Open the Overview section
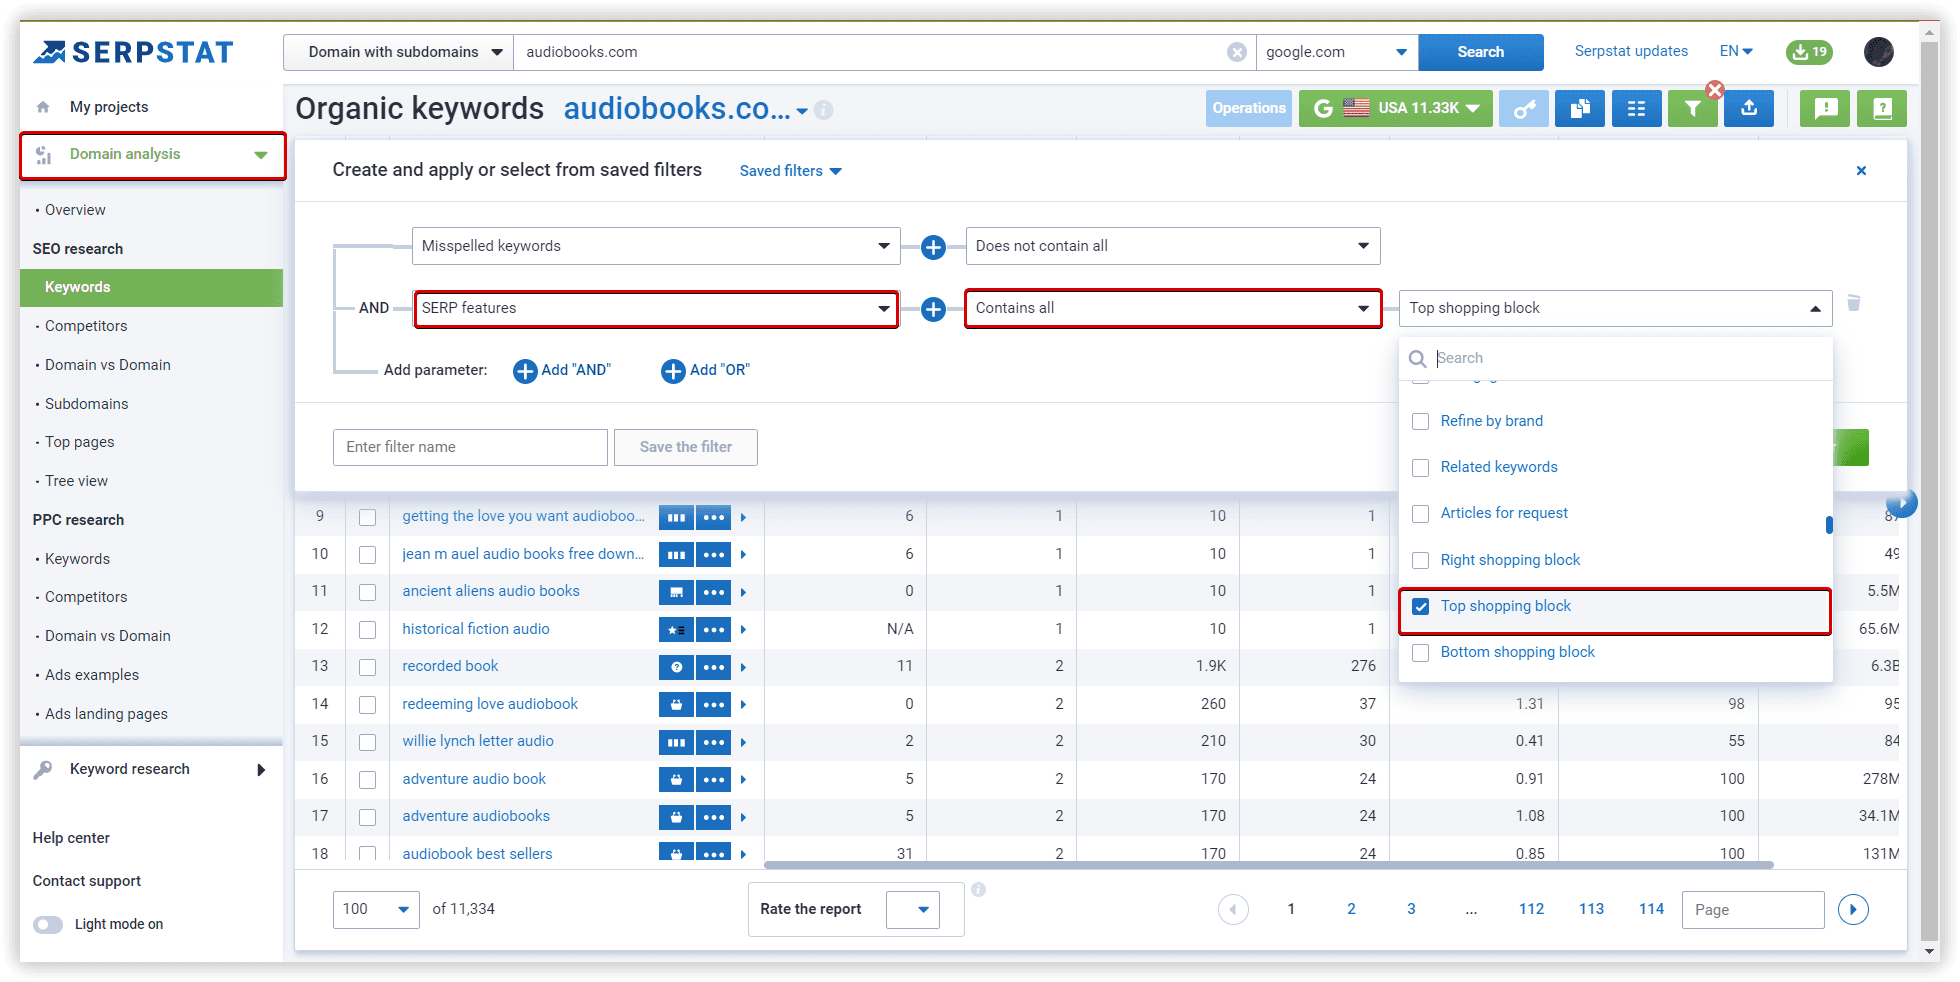The height and width of the screenshot is (982, 1960). (75, 210)
